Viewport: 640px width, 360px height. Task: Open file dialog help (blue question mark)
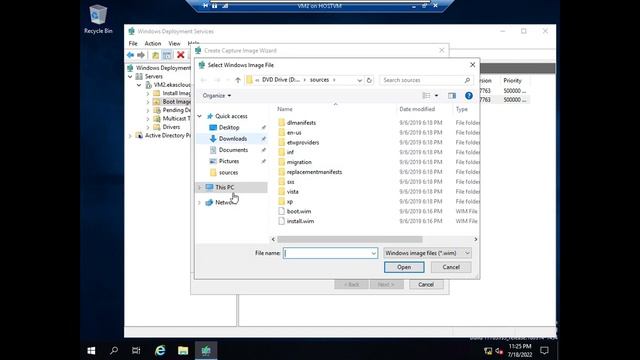point(469,96)
